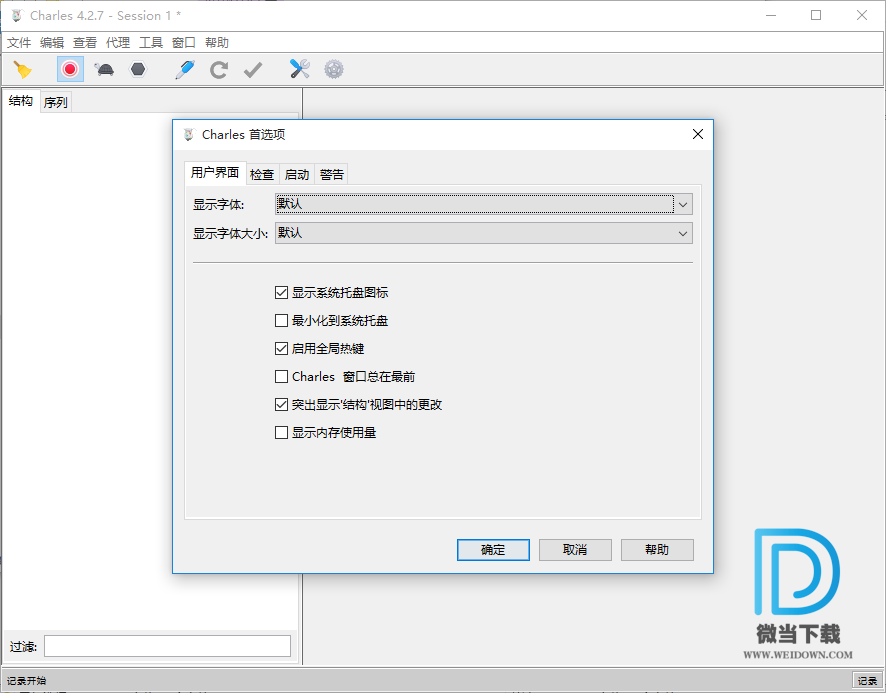Viewport: 886px width, 693px height.
Task: Open the 编辑 menu
Action: coord(53,42)
